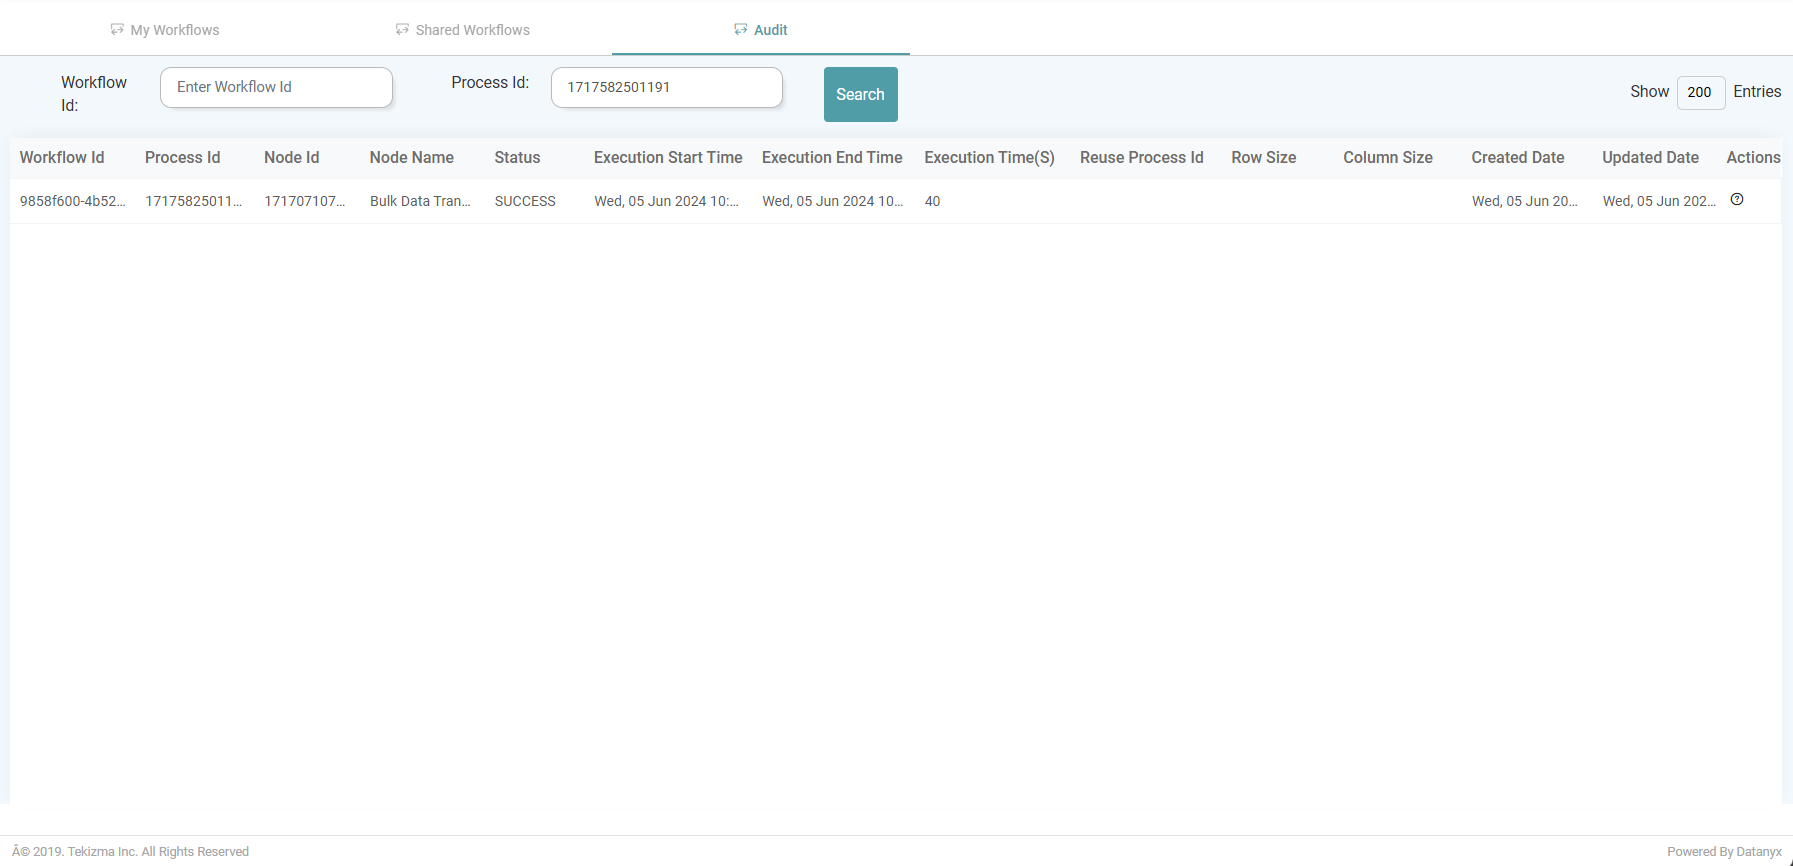Viewport: 1793px width, 866px height.
Task: Focus the Enter Workflow Id field
Action: (x=276, y=87)
